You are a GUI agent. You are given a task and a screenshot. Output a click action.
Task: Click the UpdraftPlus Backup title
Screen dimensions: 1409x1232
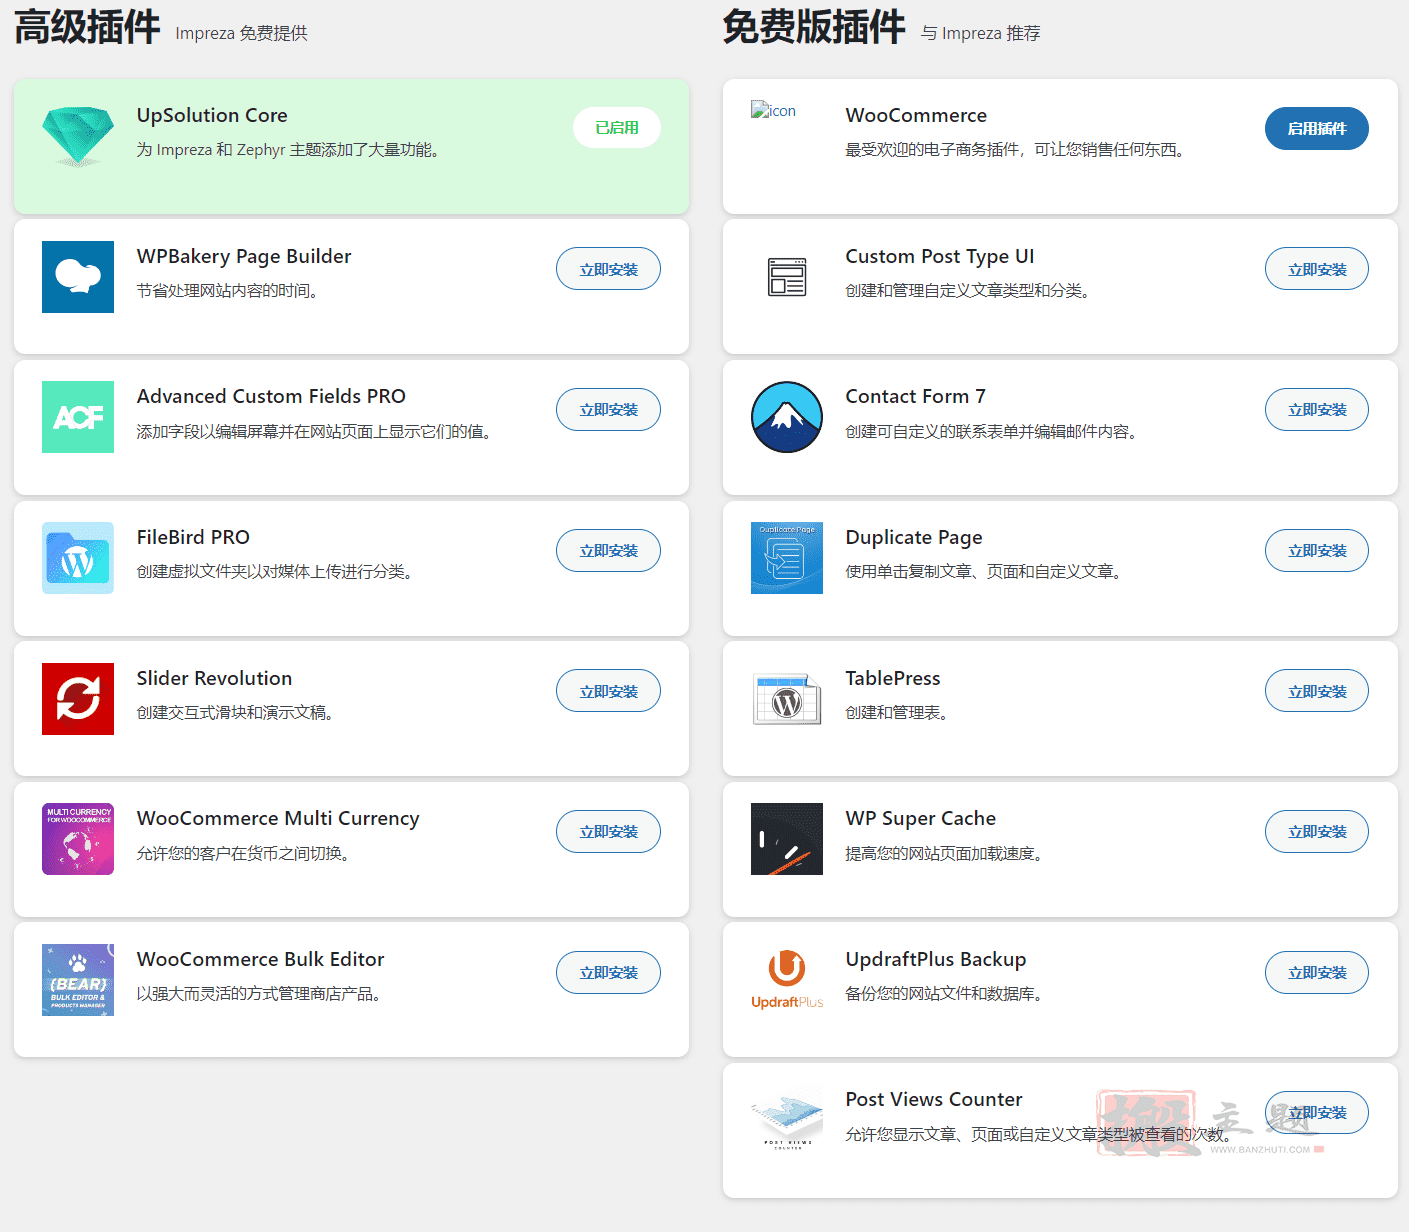pyautogui.click(x=936, y=959)
